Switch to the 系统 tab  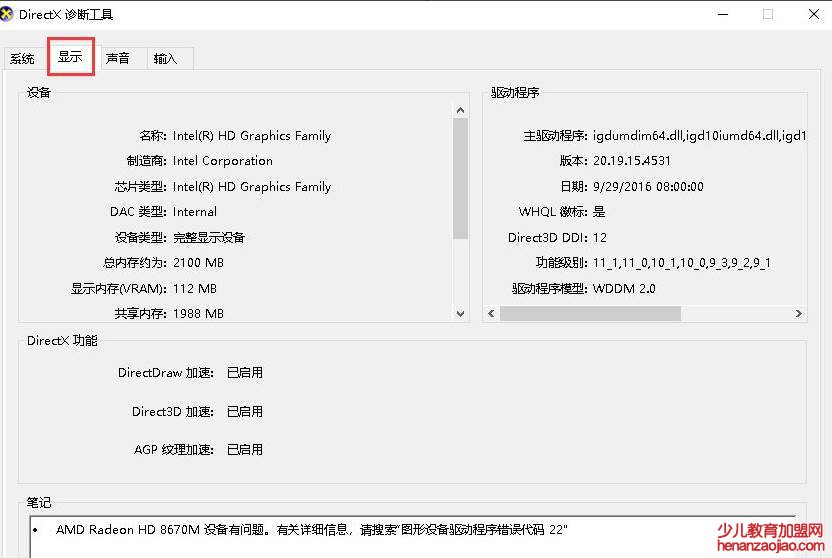(x=22, y=58)
